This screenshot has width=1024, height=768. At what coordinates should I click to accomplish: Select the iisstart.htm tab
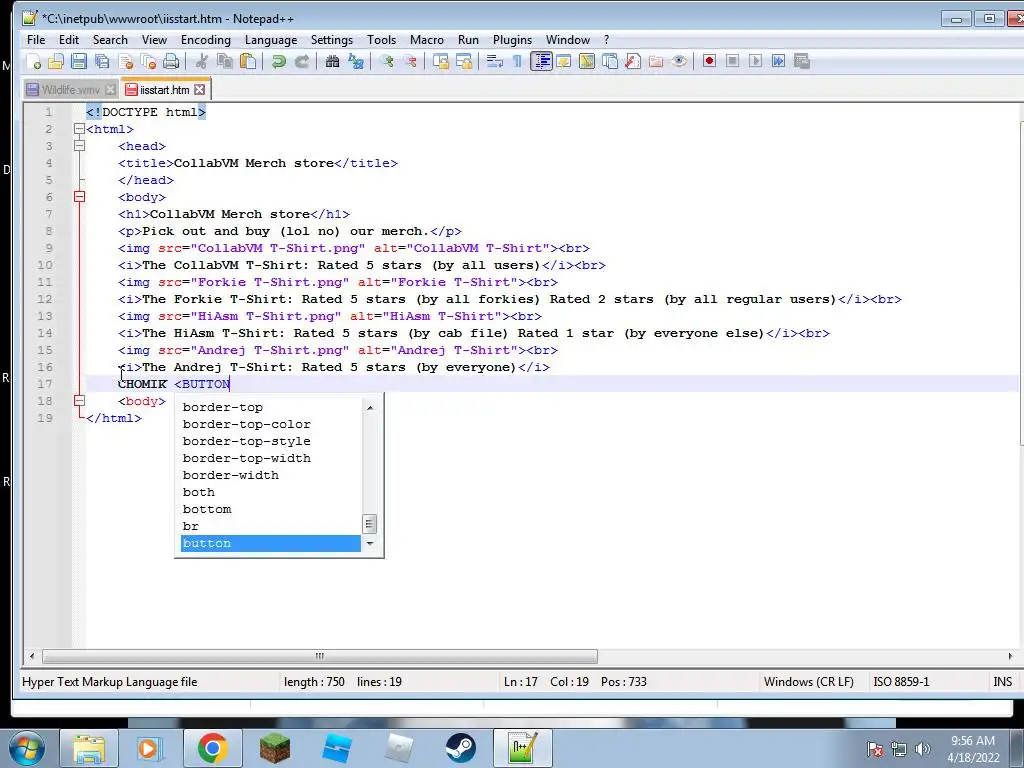click(165, 89)
